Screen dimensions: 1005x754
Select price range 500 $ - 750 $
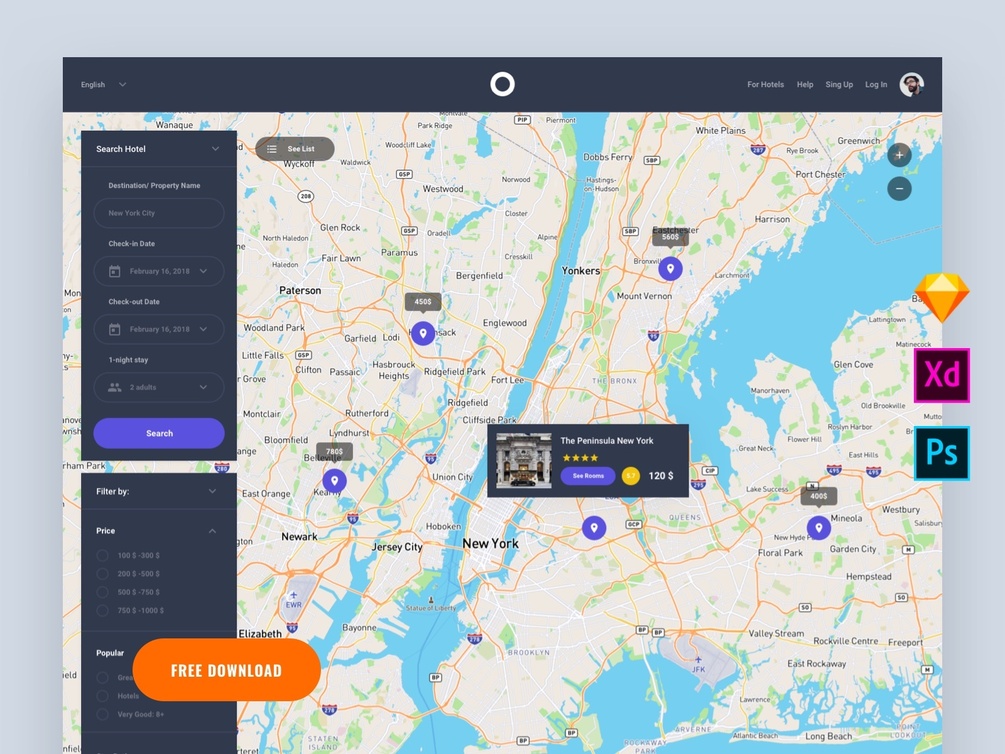click(102, 592)
